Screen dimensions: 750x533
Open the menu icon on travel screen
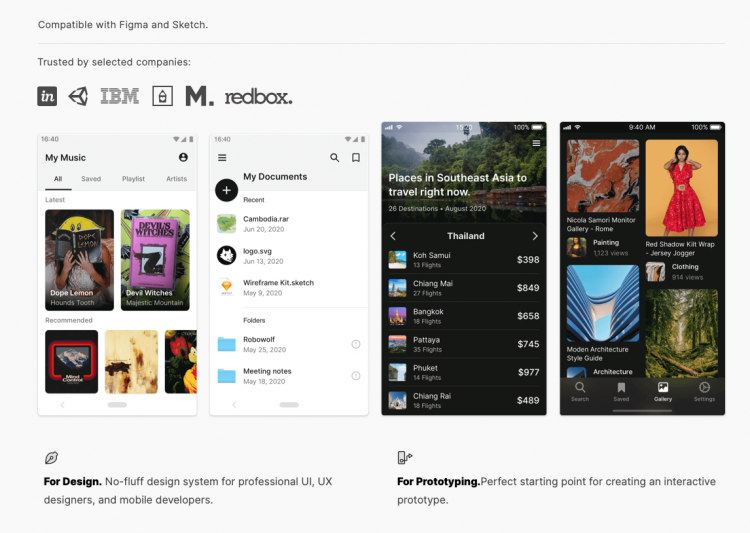[536, 144]
